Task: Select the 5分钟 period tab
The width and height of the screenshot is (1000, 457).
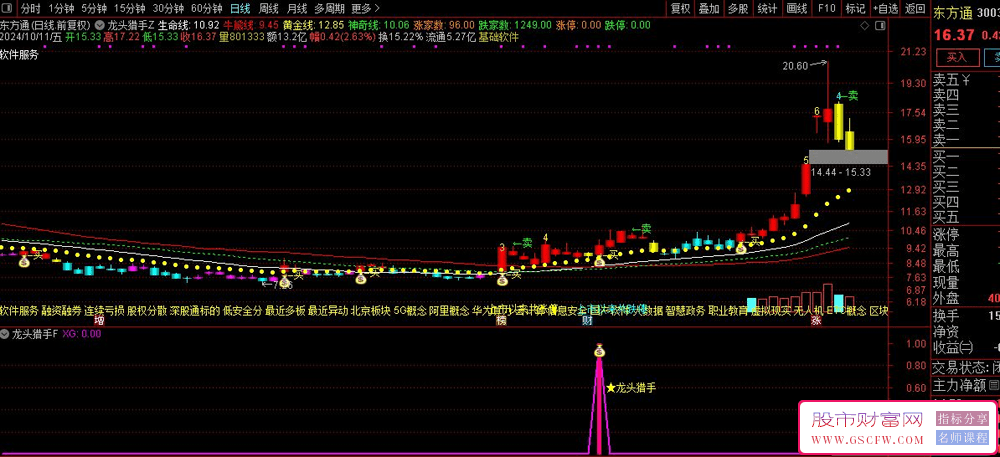Action: point(94,8)
